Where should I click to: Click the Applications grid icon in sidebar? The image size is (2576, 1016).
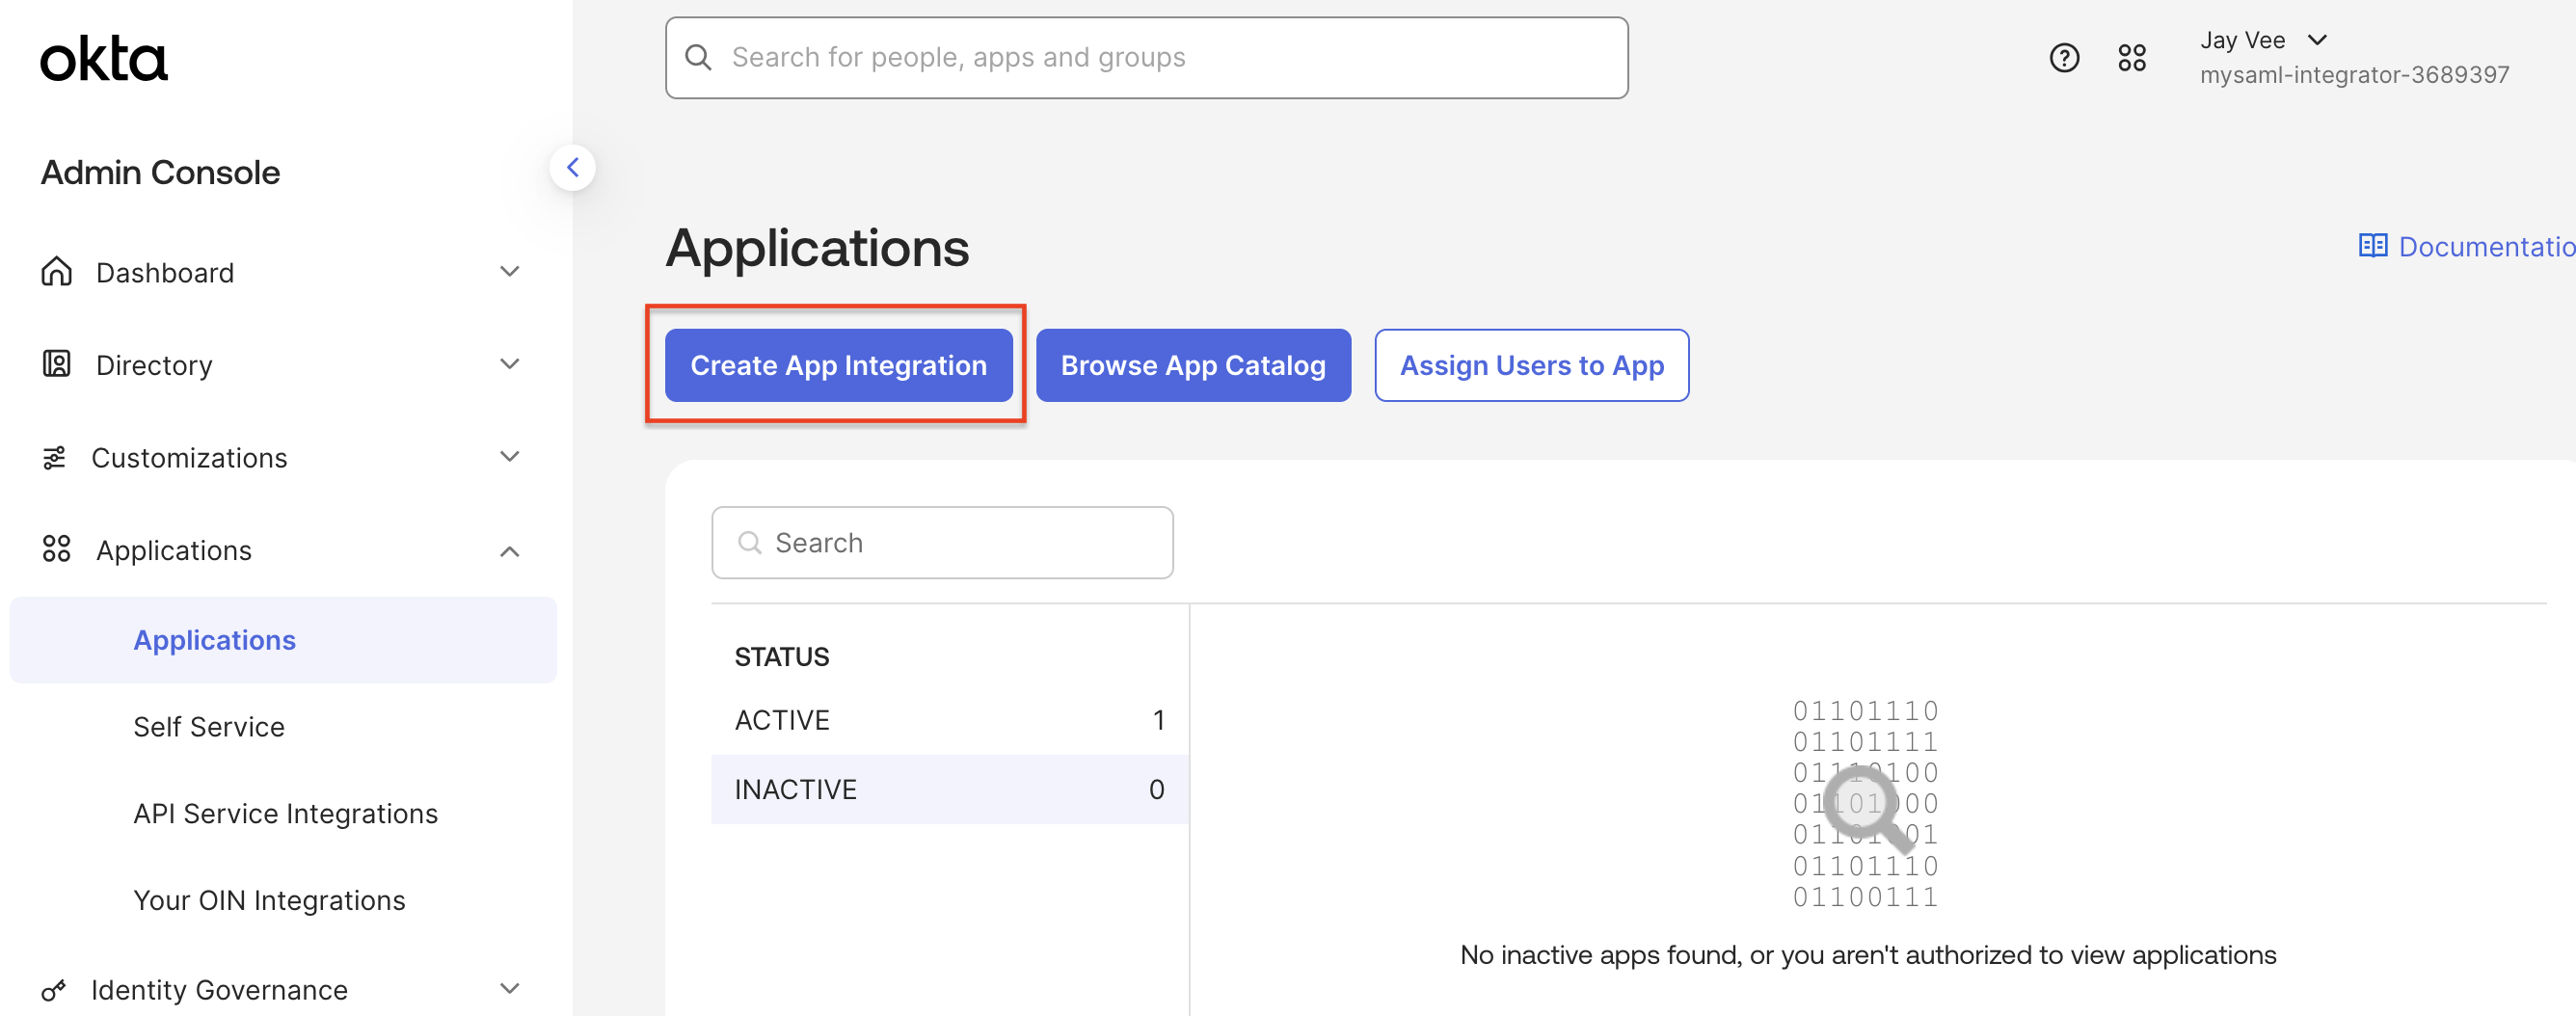click(x=57, y=549)
